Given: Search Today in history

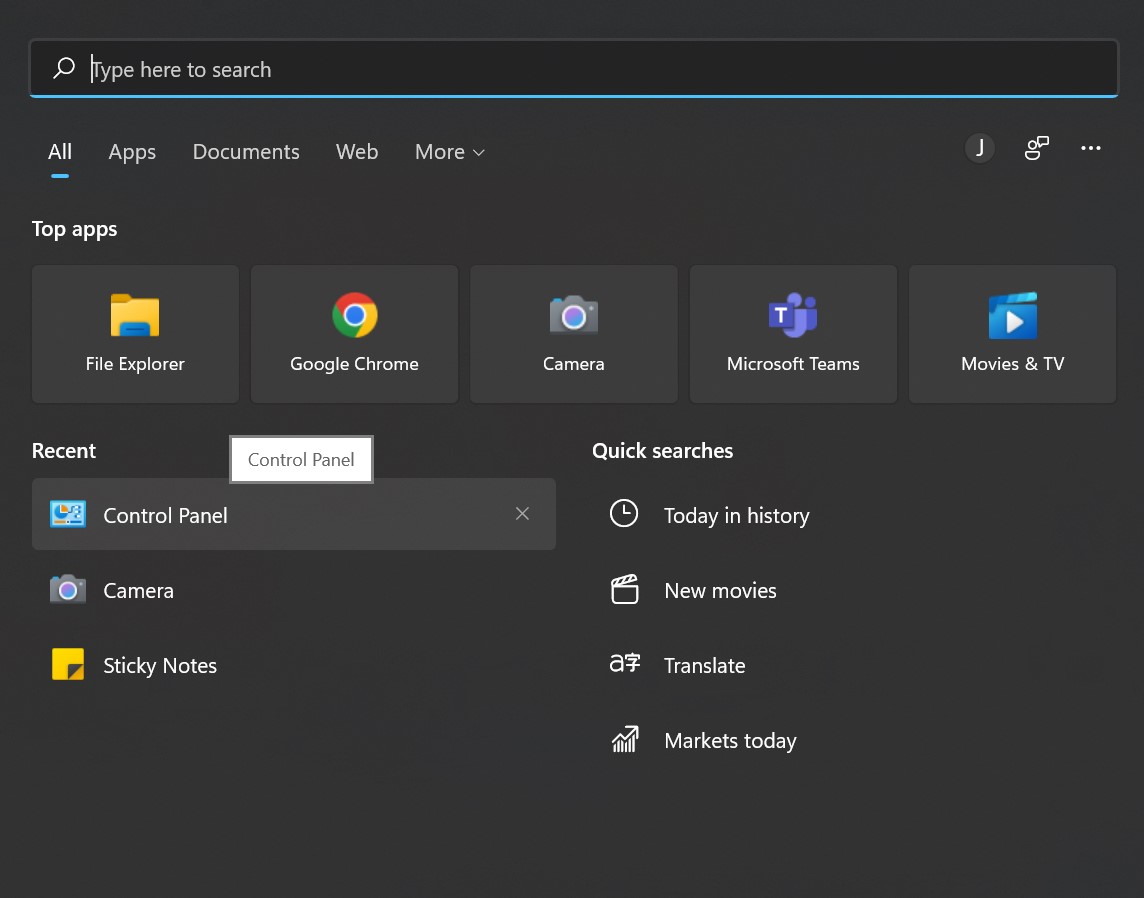Looking at the screenshot, I should pos(737,515).
